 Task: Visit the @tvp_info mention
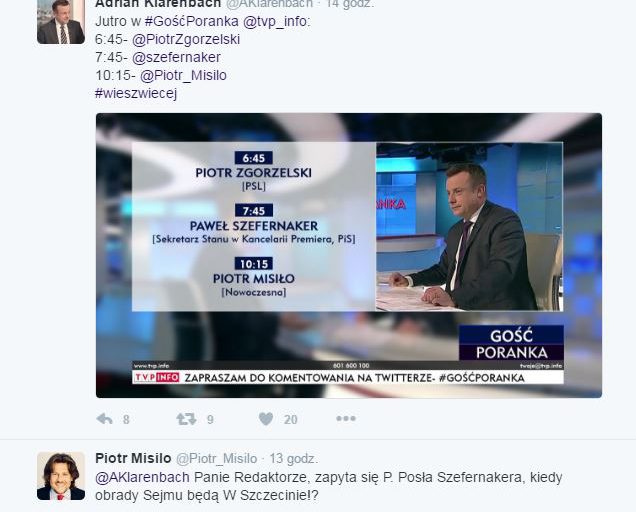tap(276, 21)
